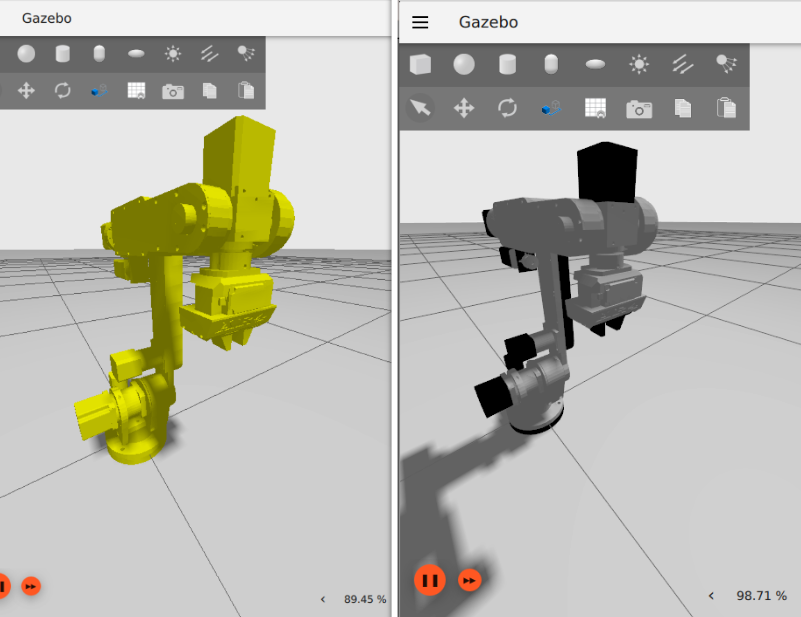Add a spot light in right window
The width and height of the screenshot is (801, 617).
pyautogui.click(x=727, y=65)
